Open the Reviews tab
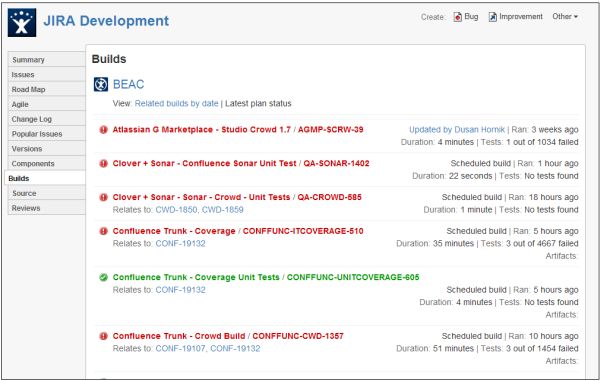 pyautogui.click(x=46, y=208)
